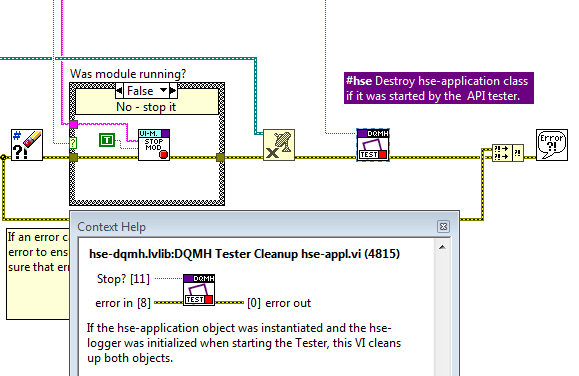Select the 'Was module running?' label

click(x=128, y=74)
